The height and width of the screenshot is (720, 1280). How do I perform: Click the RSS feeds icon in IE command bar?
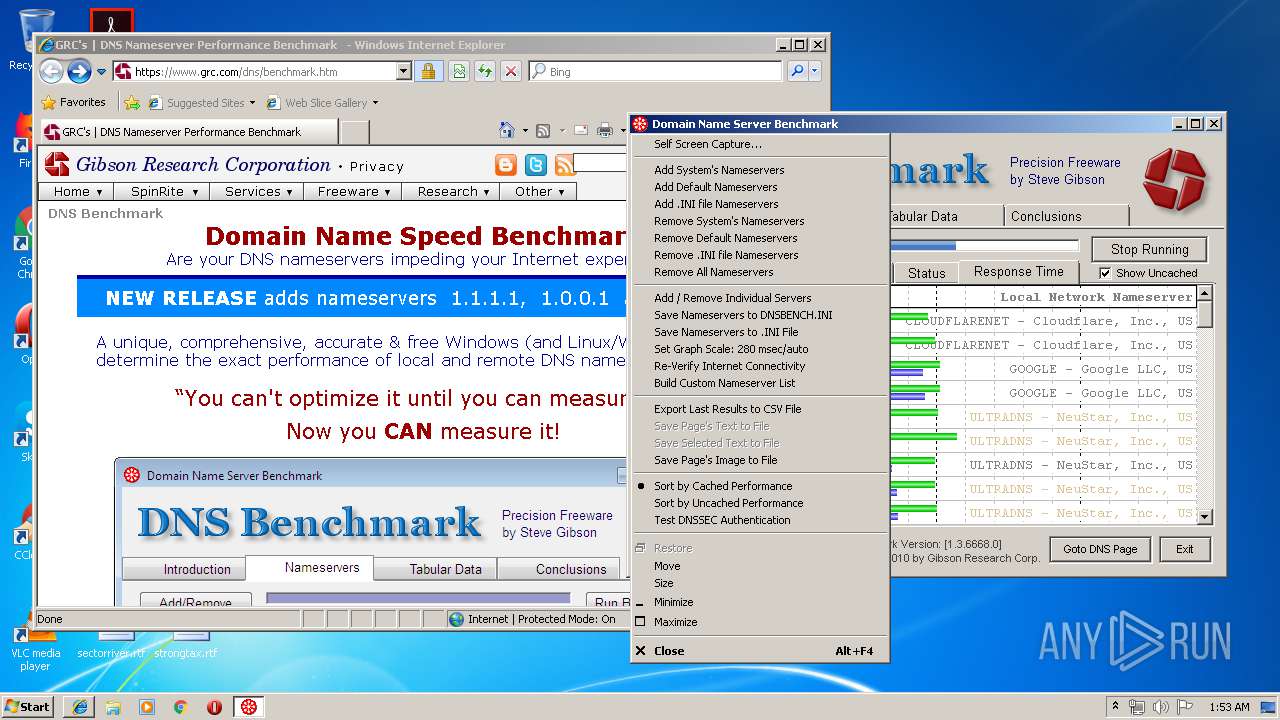pyautogui.click(x=543, y=131)
